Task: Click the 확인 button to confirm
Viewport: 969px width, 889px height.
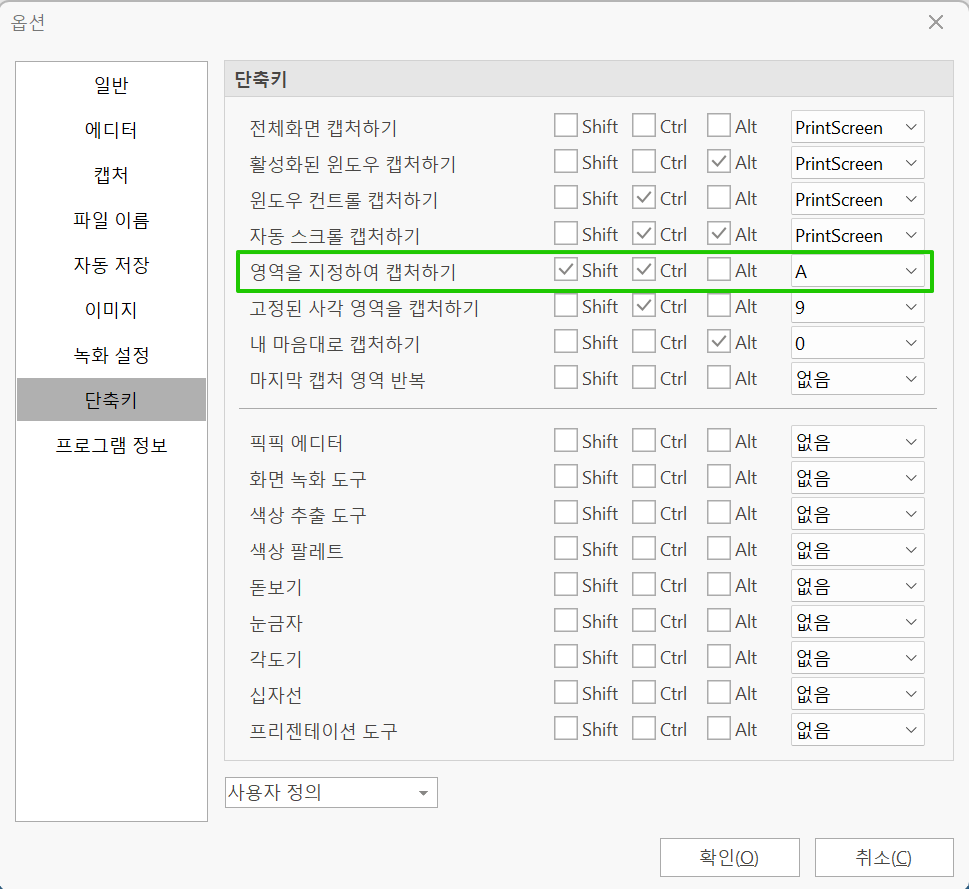Action: (x=729, y=857)
